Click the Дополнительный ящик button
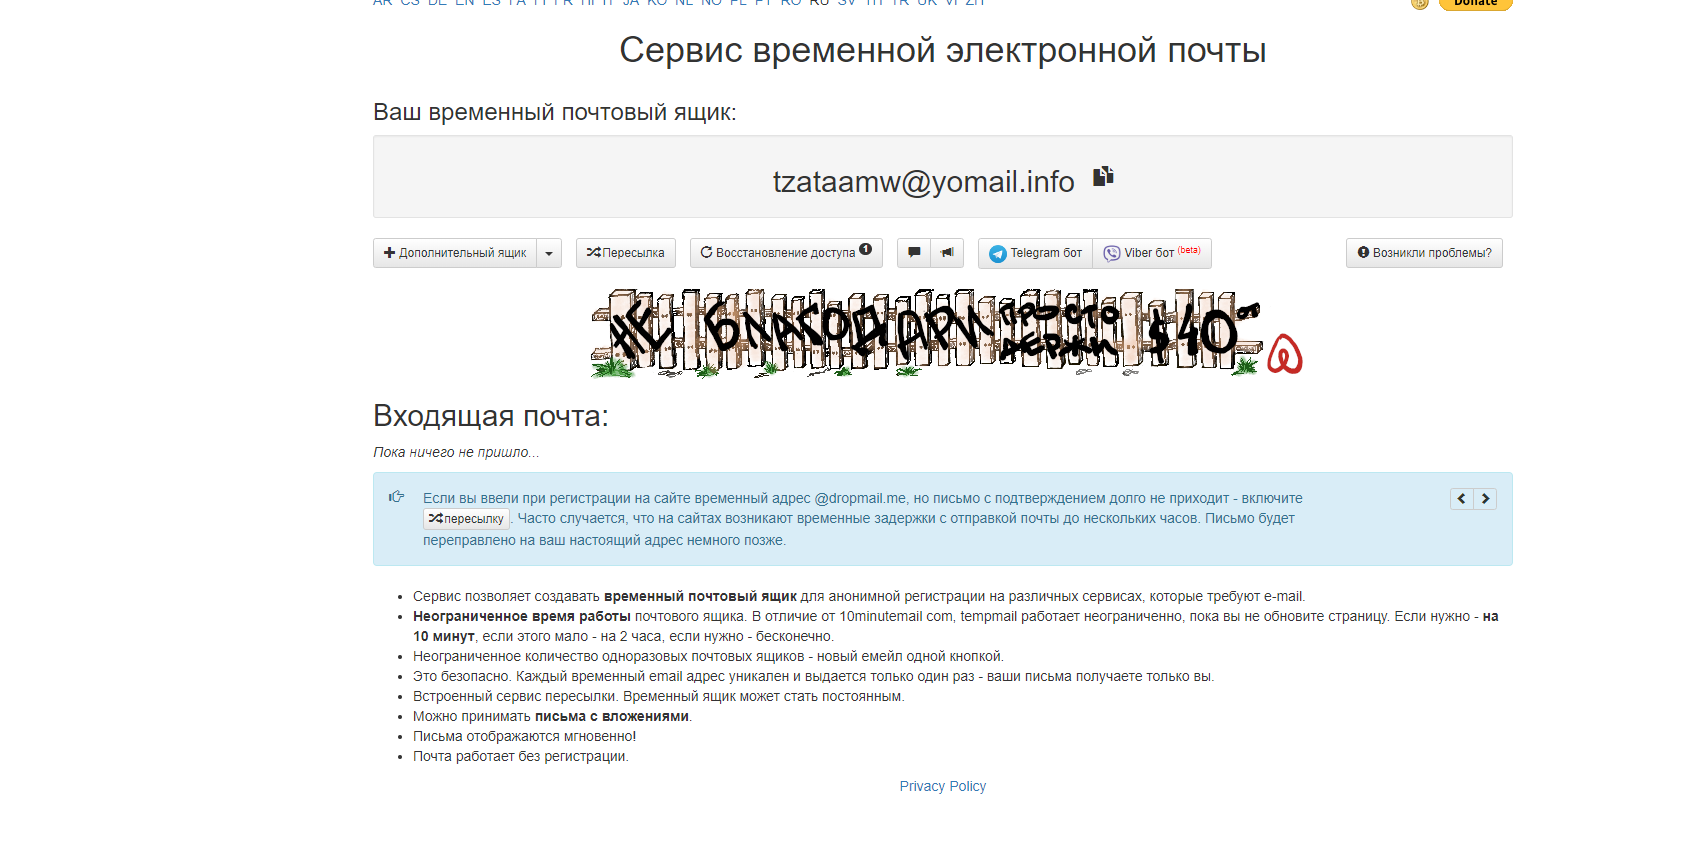1681x862 pixels. [x=455, y=253]
